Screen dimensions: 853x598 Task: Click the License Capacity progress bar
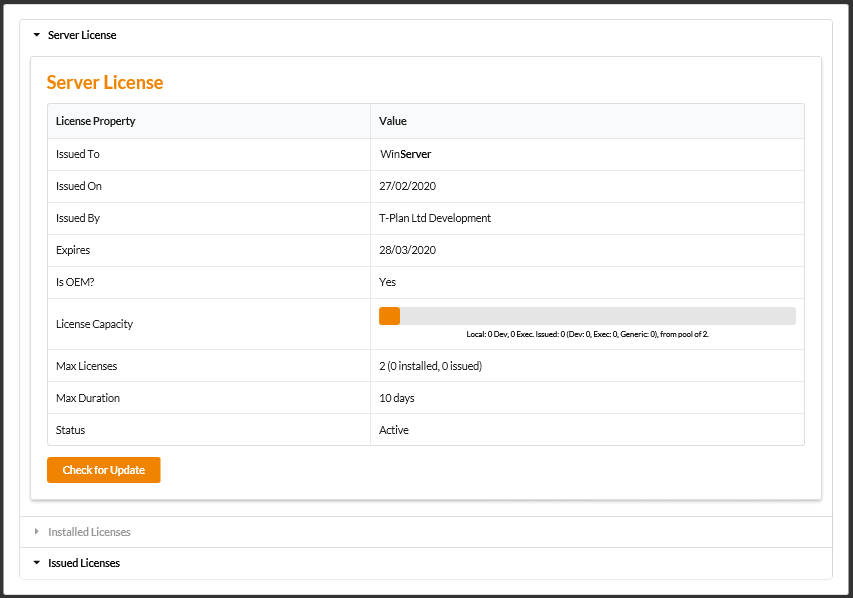pyautogui.click(x=587, y=316)
